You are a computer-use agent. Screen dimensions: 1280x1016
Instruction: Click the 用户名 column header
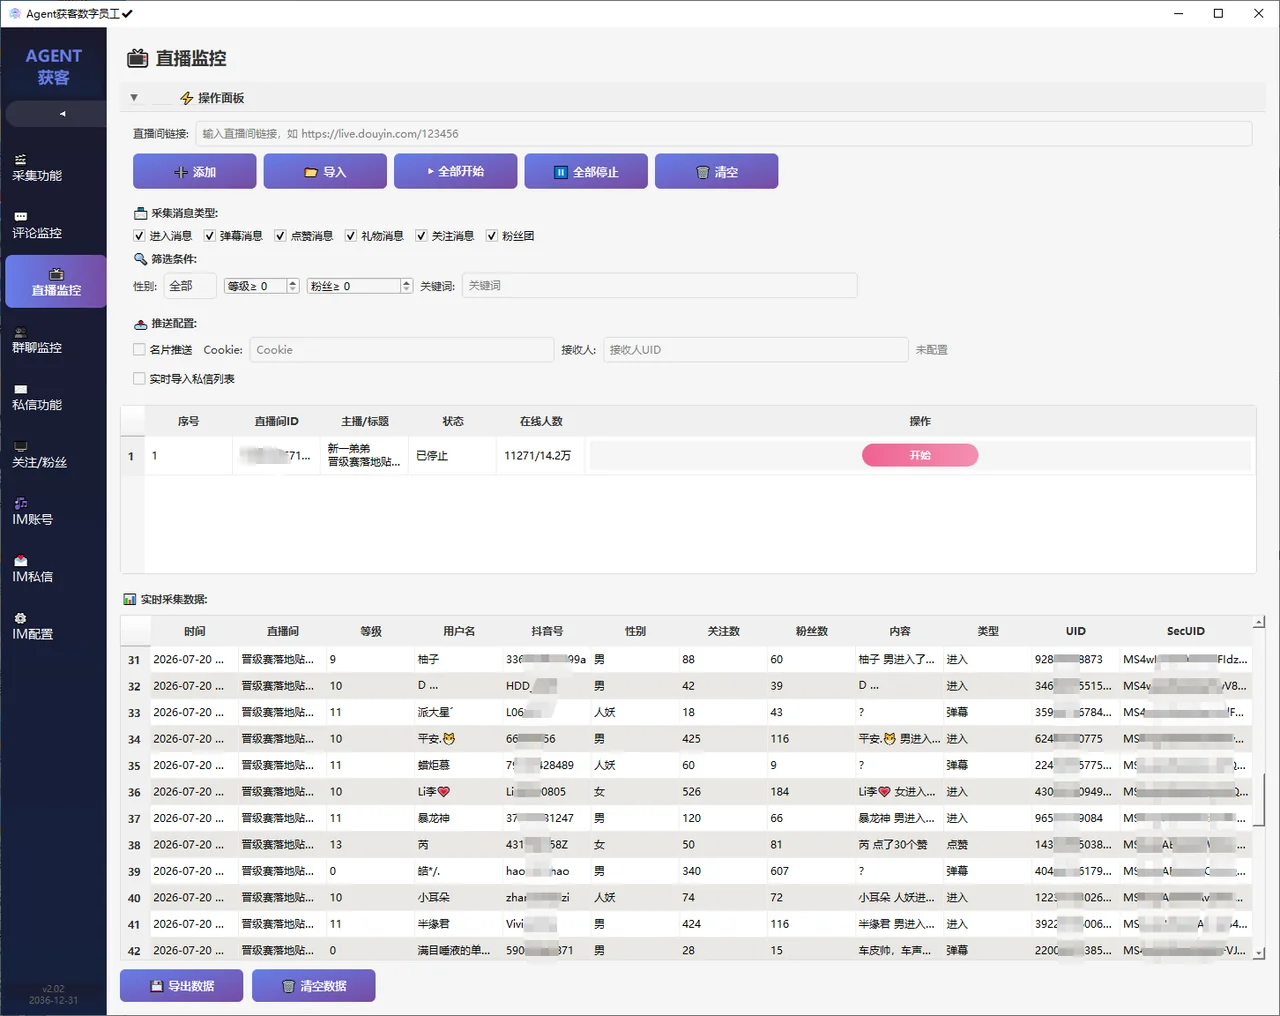(459, 631)
